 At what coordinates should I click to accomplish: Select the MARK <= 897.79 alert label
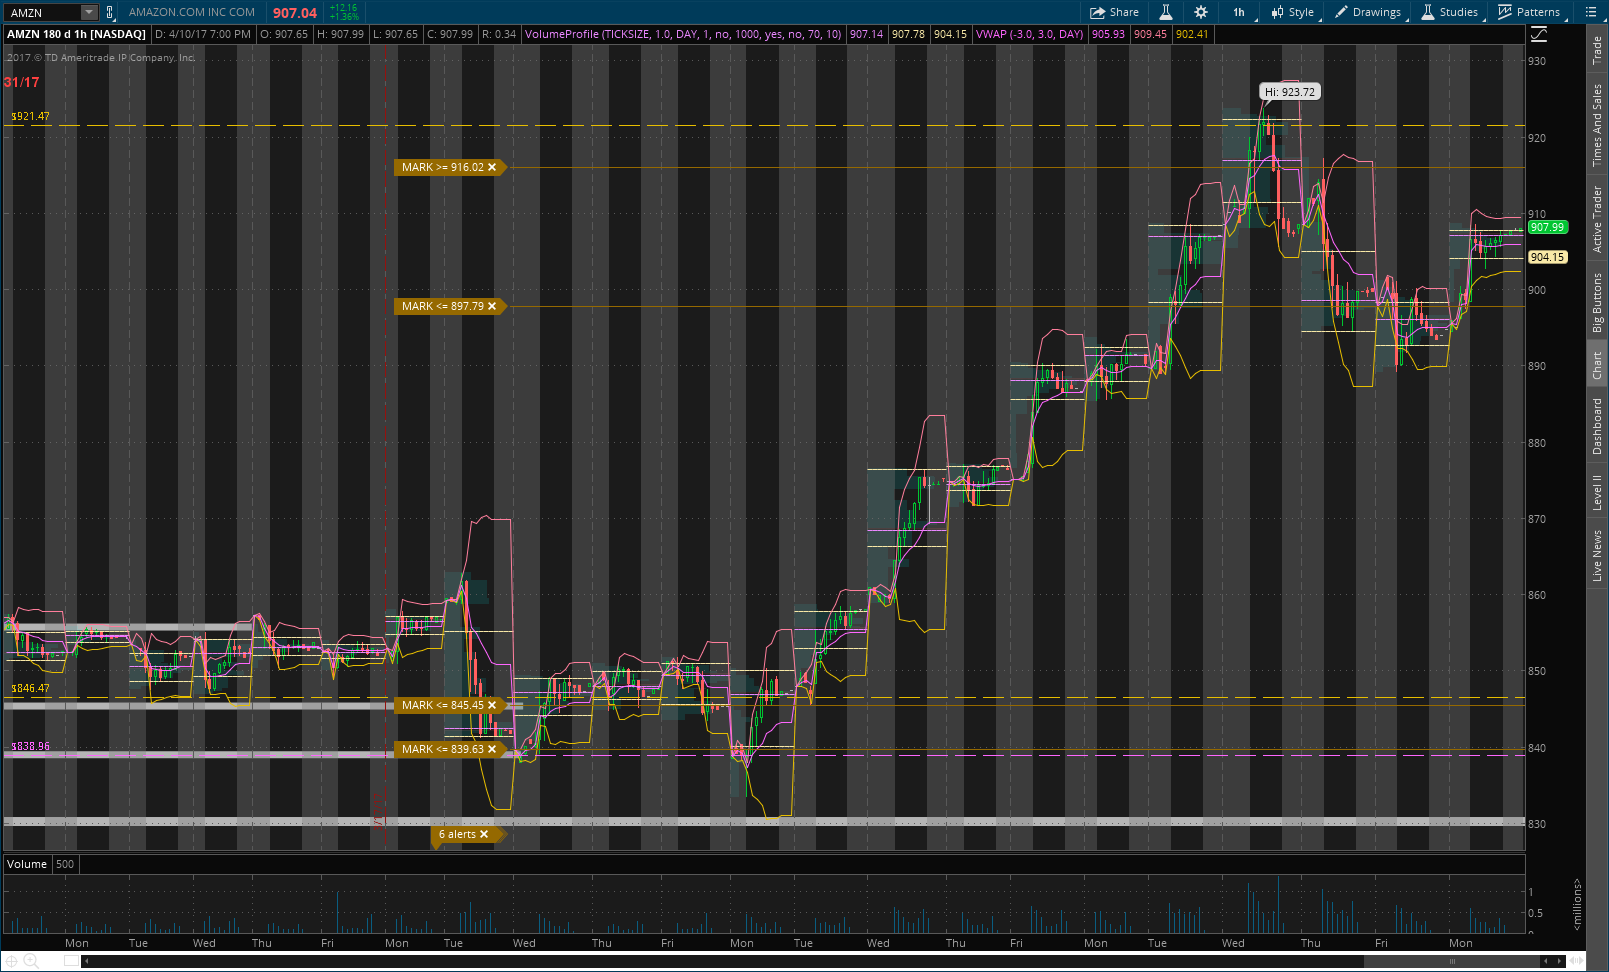click(x=442, y=306)
